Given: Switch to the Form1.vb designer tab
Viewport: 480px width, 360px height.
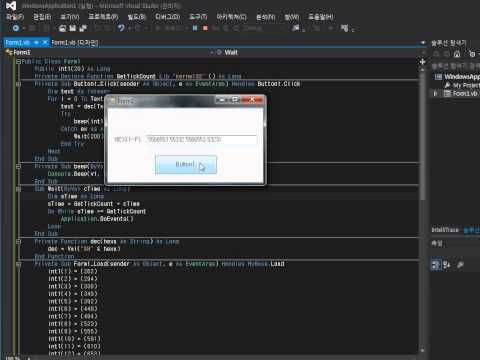Looking at the screenshot, I should [x=75, y=43].
